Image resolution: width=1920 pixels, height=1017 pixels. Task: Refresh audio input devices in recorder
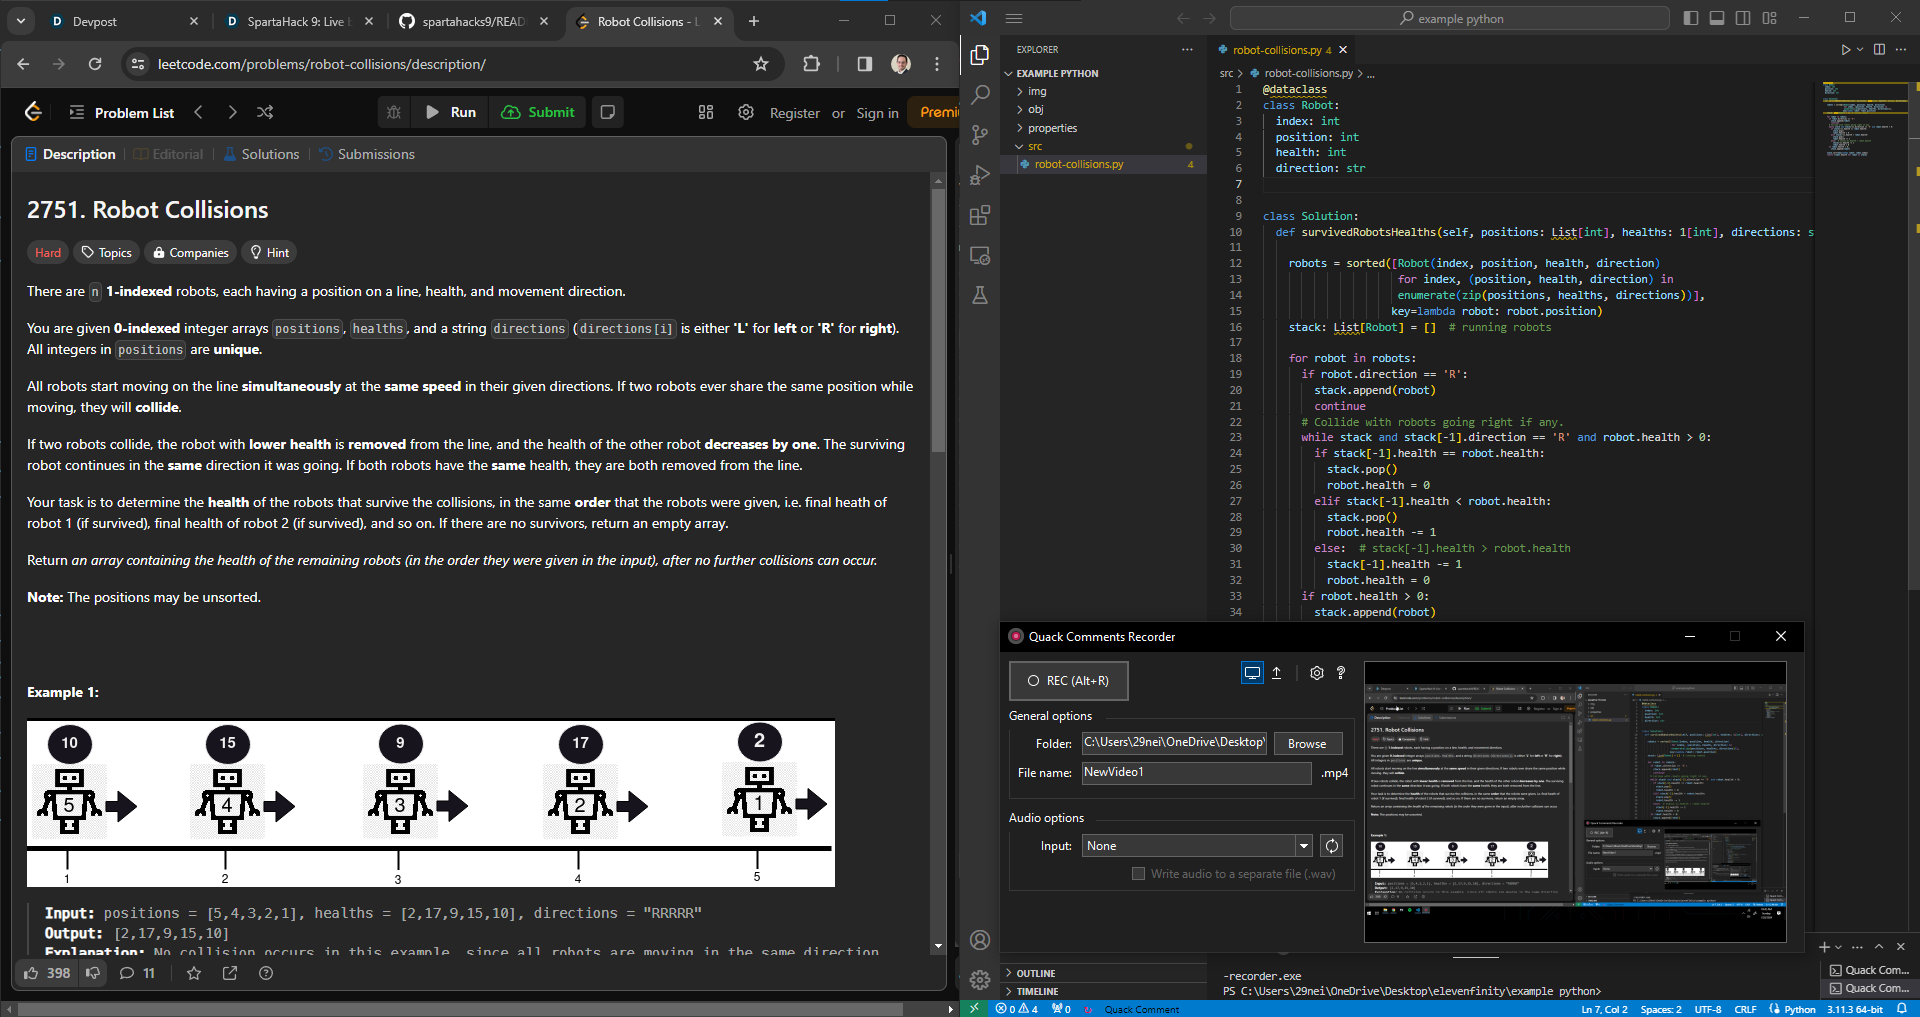[x=1331, y=846]
